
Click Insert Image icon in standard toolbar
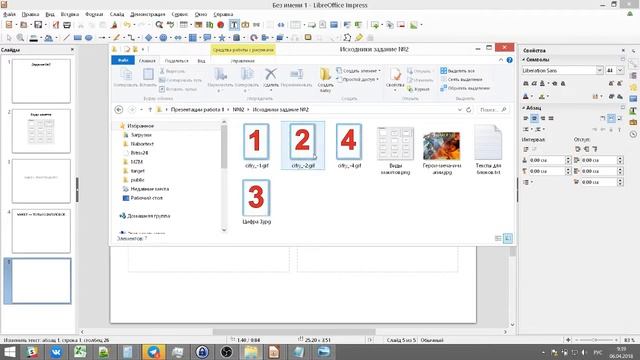(x=198, y=25)
